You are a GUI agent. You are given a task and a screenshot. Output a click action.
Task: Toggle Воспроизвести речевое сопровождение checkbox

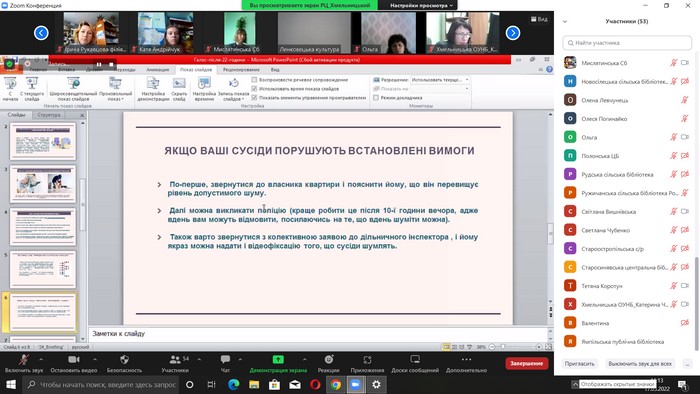pos(254,80)
